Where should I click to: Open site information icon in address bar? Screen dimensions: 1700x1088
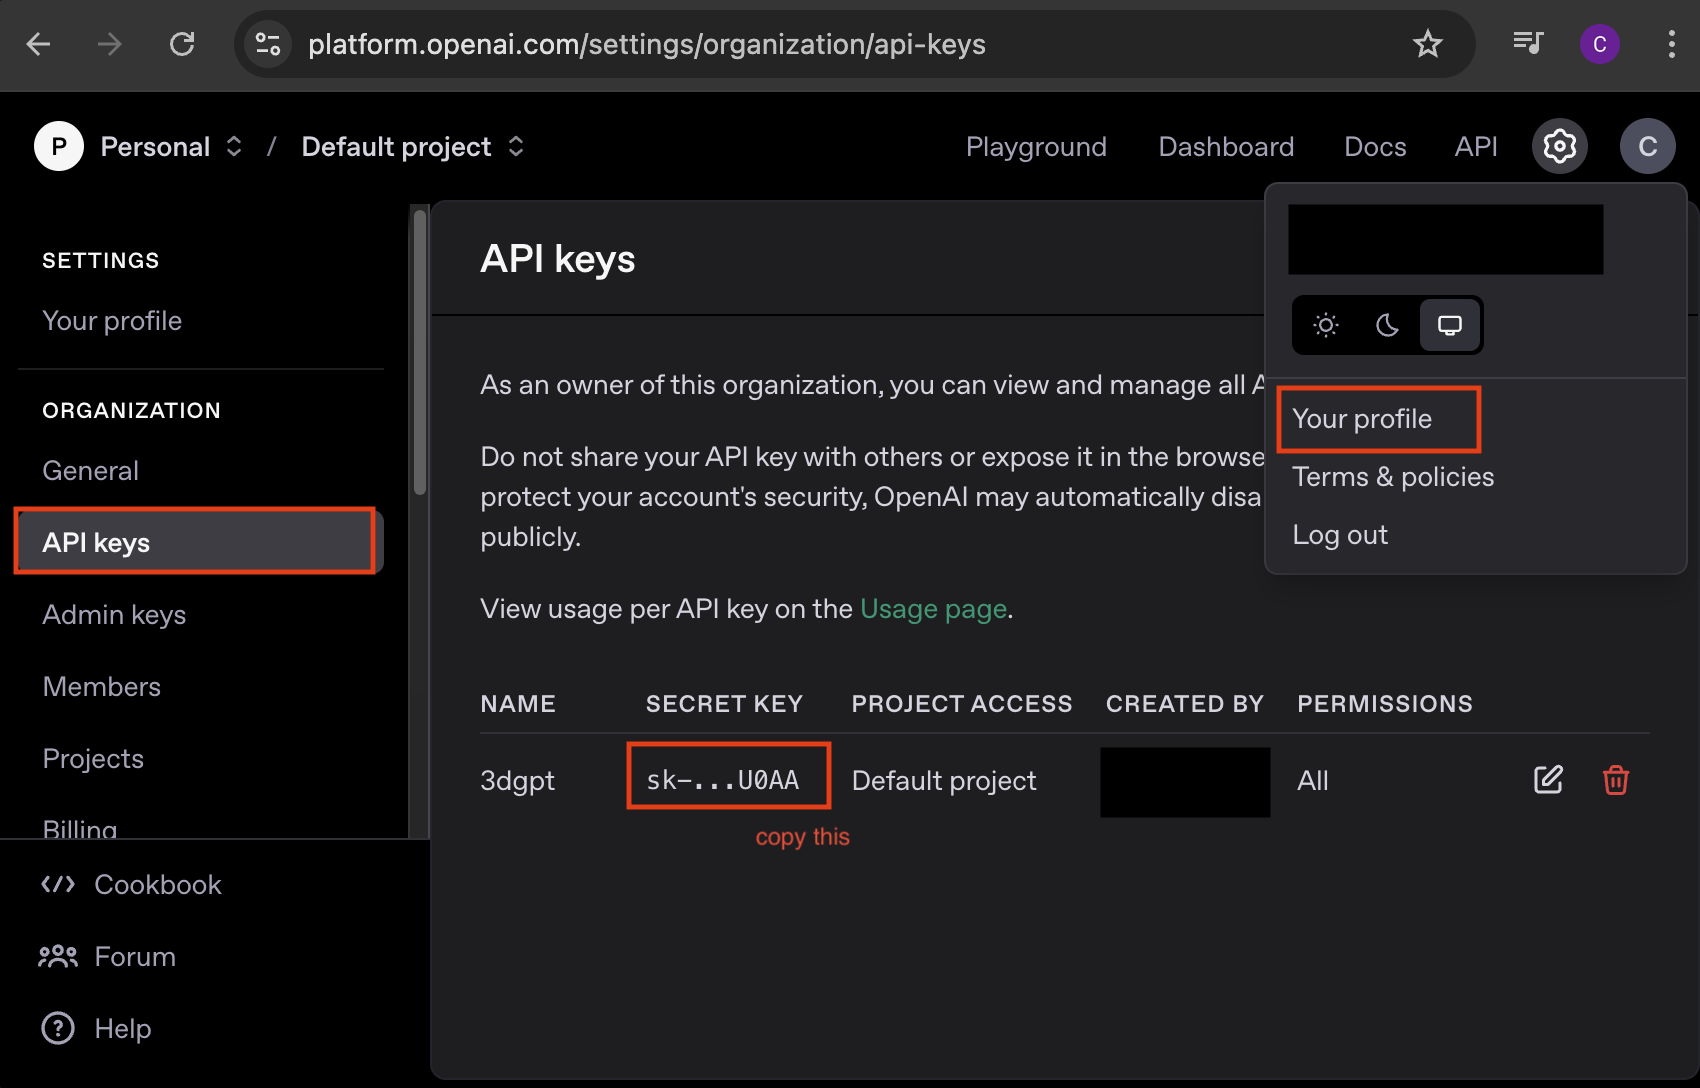(x=268, y=44)
